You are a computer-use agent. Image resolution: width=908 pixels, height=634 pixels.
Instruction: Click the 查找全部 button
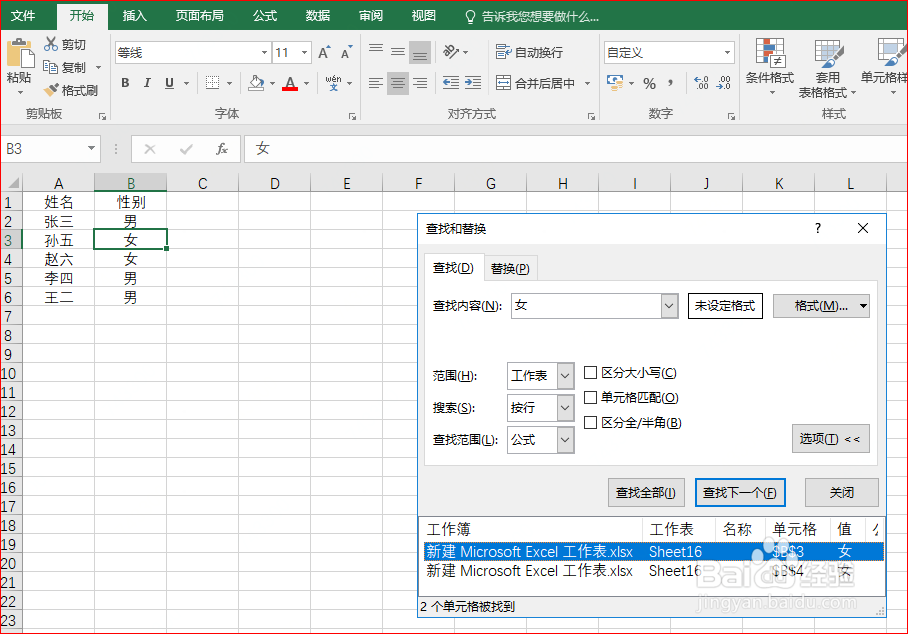(645, 492)
